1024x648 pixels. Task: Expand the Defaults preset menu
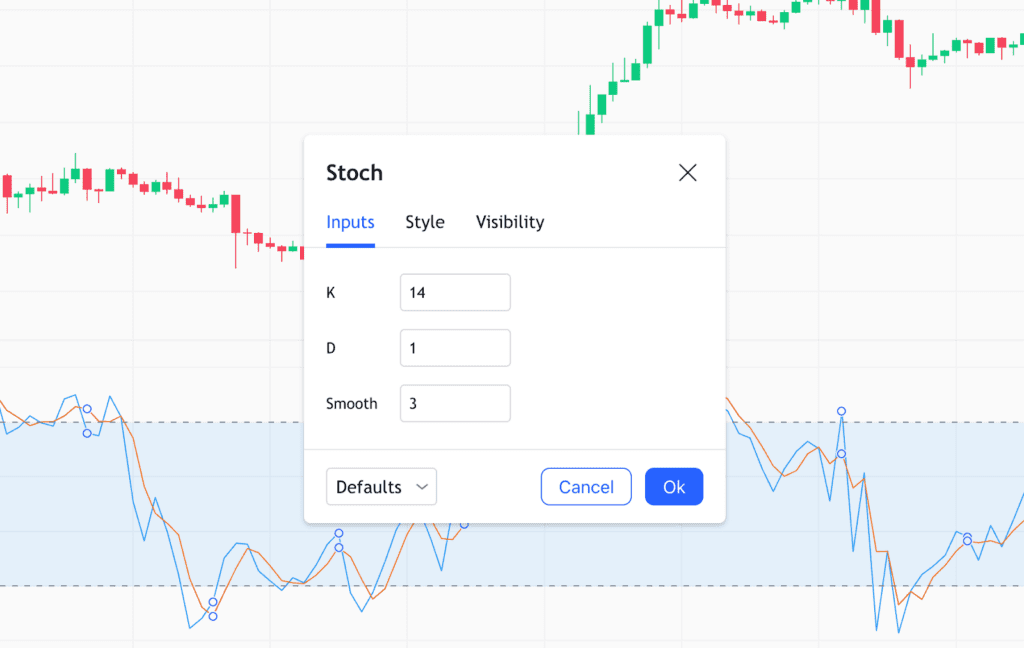381,486
